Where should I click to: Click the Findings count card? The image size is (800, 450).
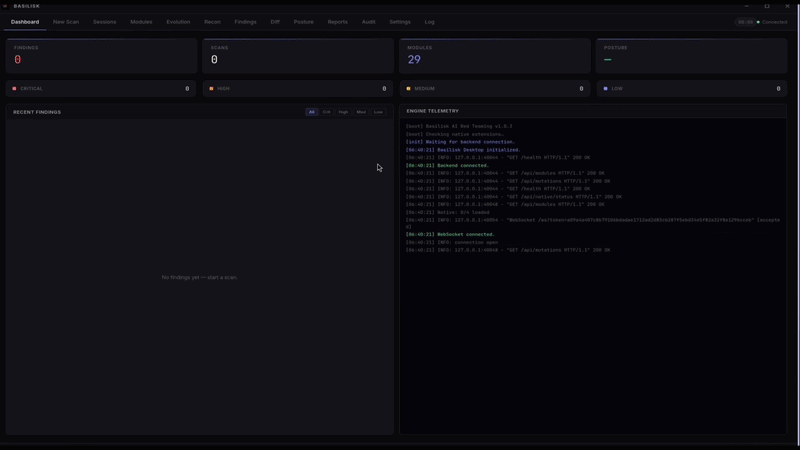click(x=102, y=56)
